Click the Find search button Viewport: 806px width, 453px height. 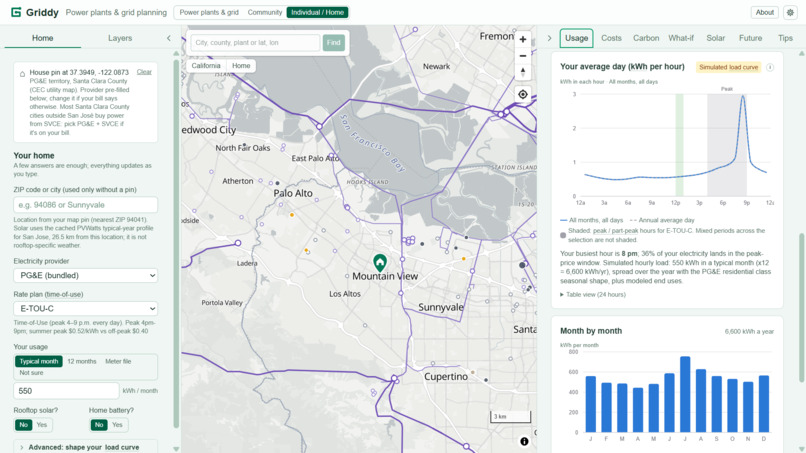coord(334,43)
